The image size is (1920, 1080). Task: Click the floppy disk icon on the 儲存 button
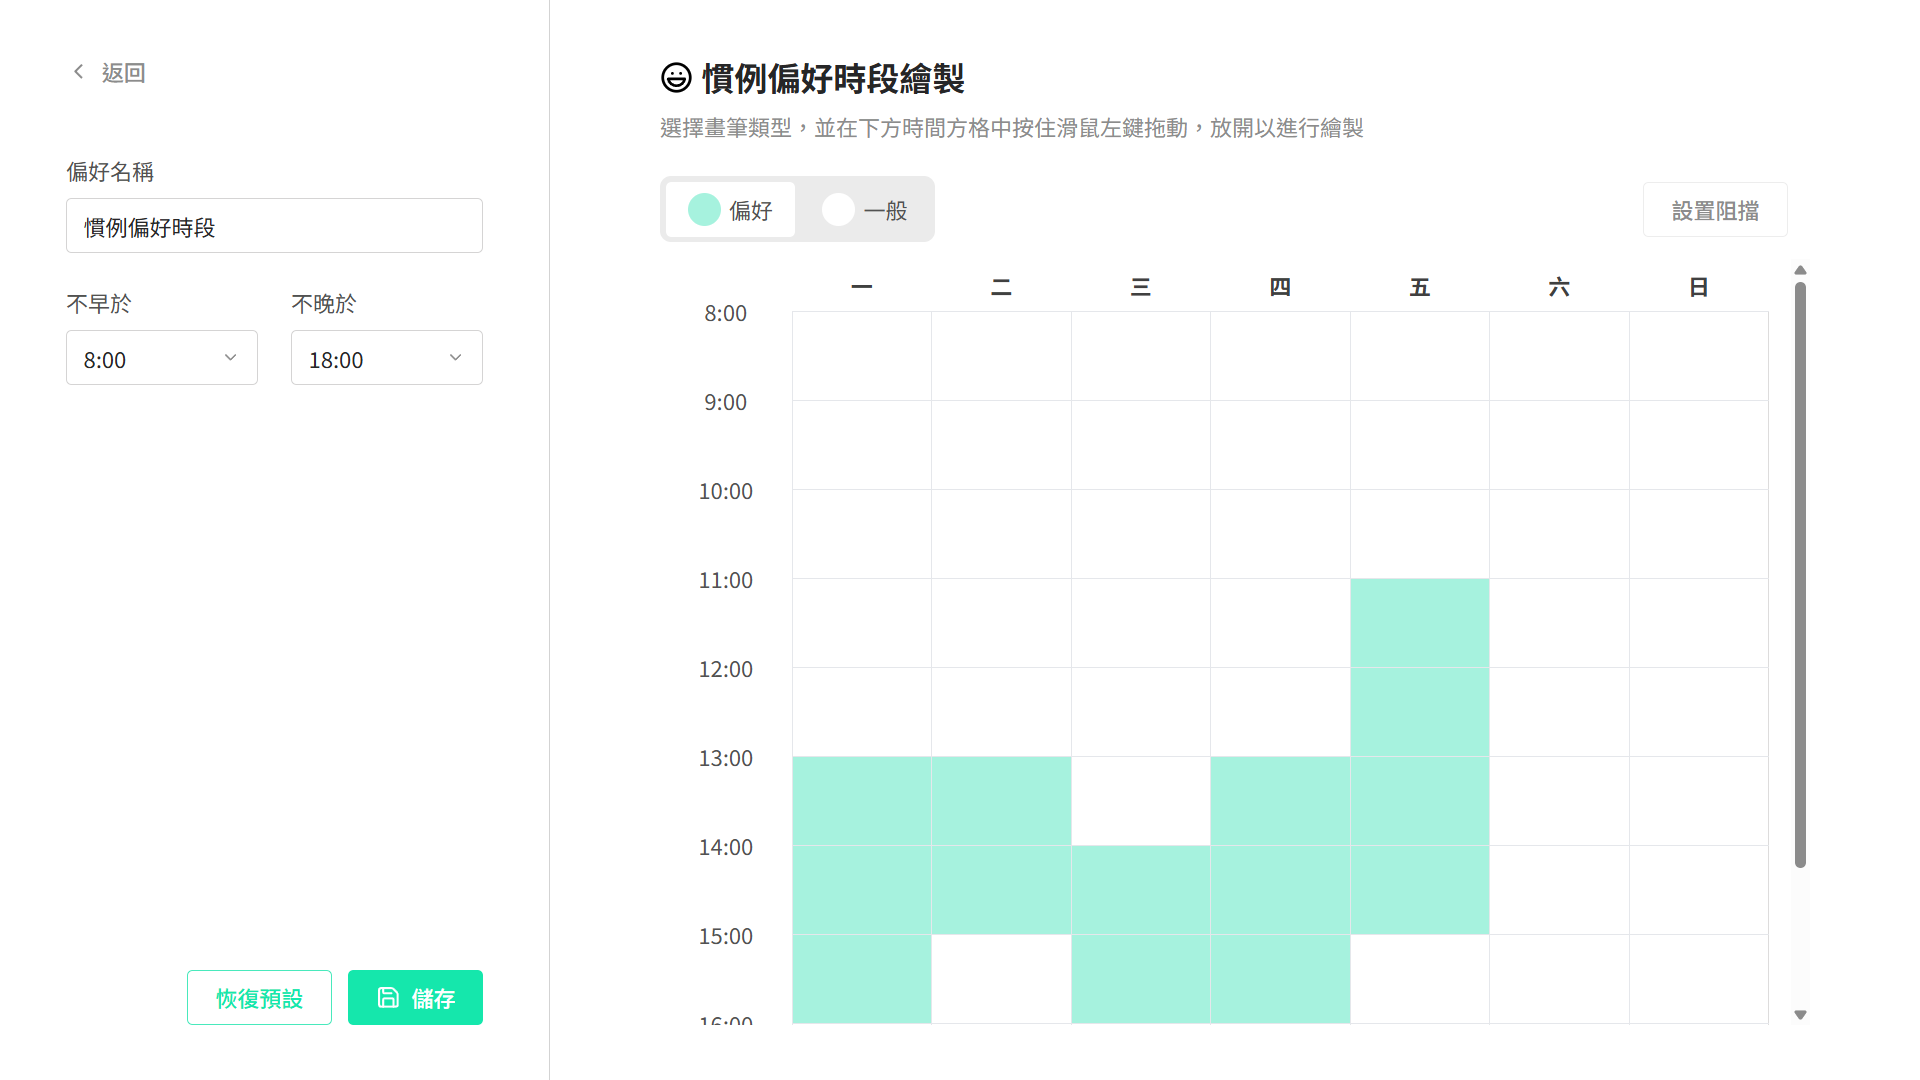388,997
